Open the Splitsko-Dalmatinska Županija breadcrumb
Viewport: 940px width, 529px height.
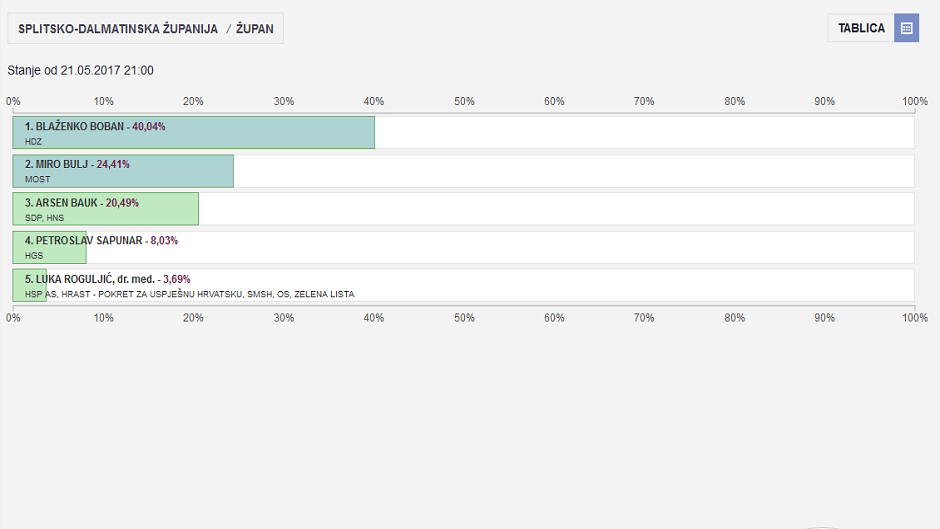[118, 29]
